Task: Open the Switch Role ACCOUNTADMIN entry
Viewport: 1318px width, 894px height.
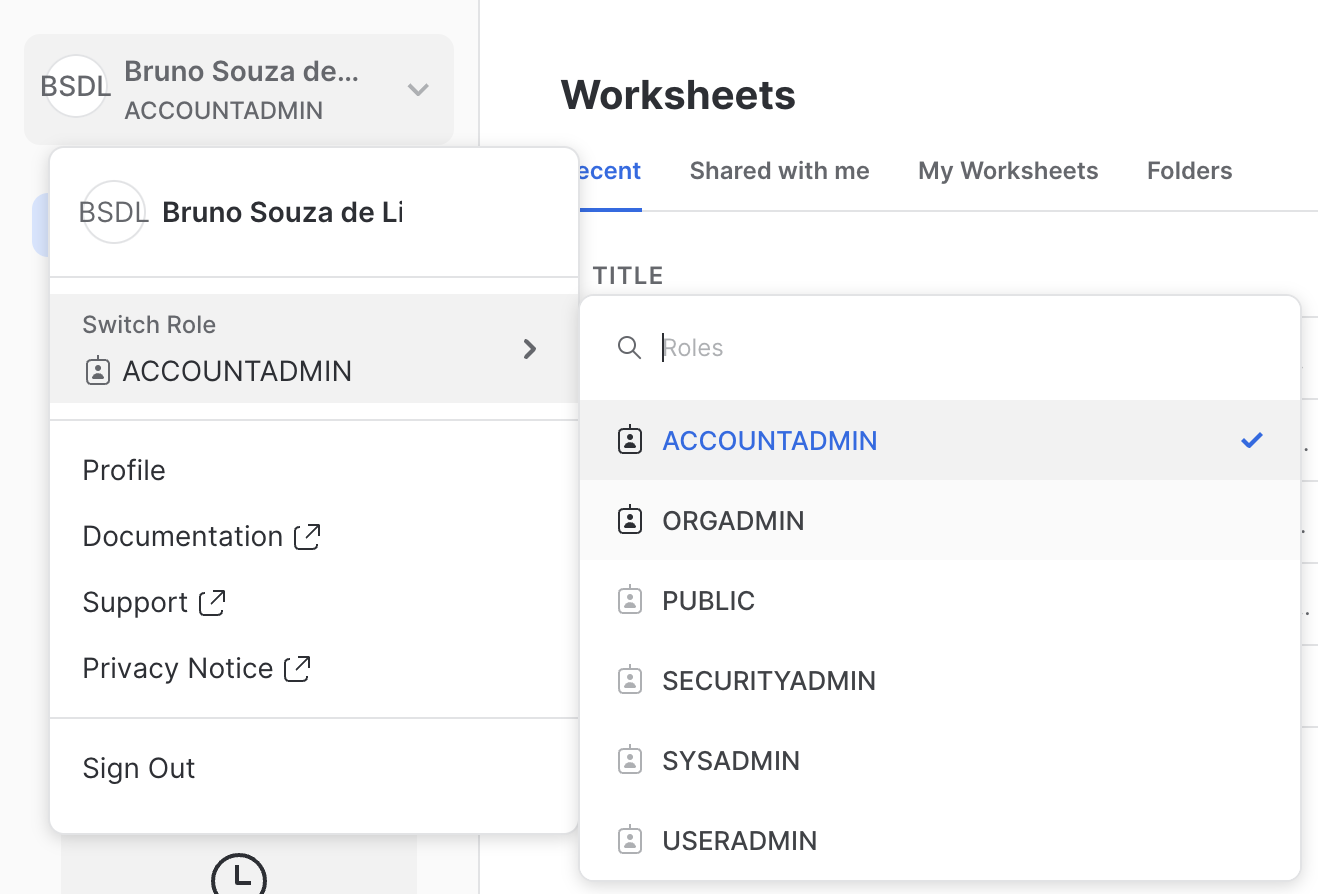Action: (x=236, y=371)
